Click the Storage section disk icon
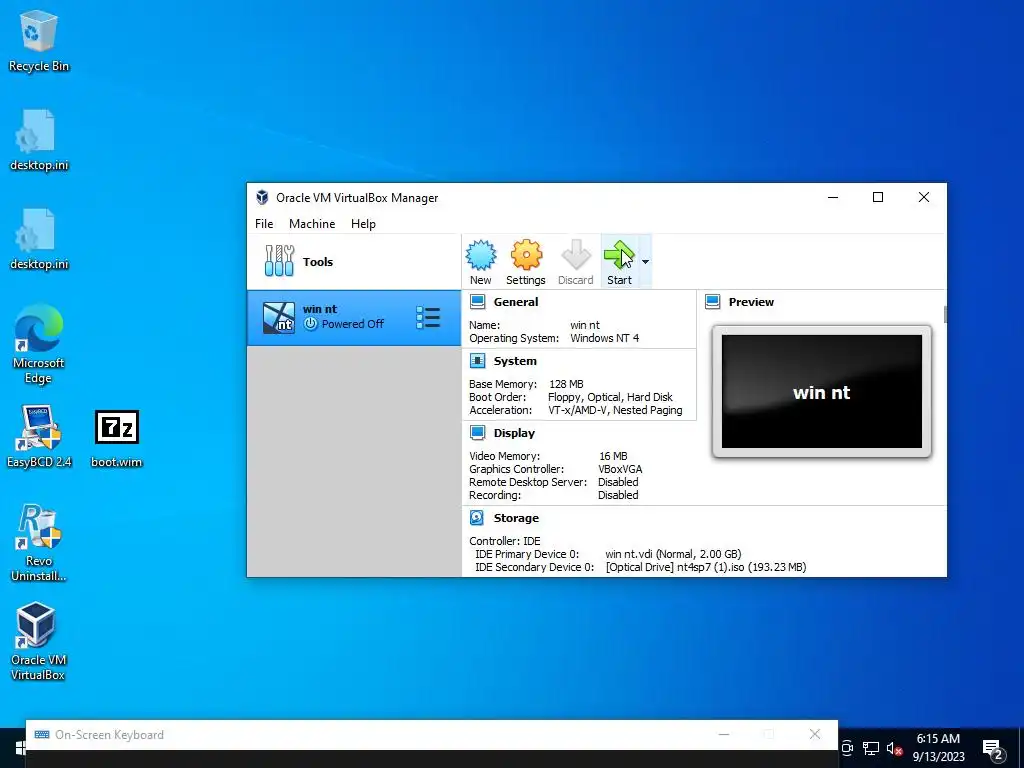 click(x=477, y=518)
